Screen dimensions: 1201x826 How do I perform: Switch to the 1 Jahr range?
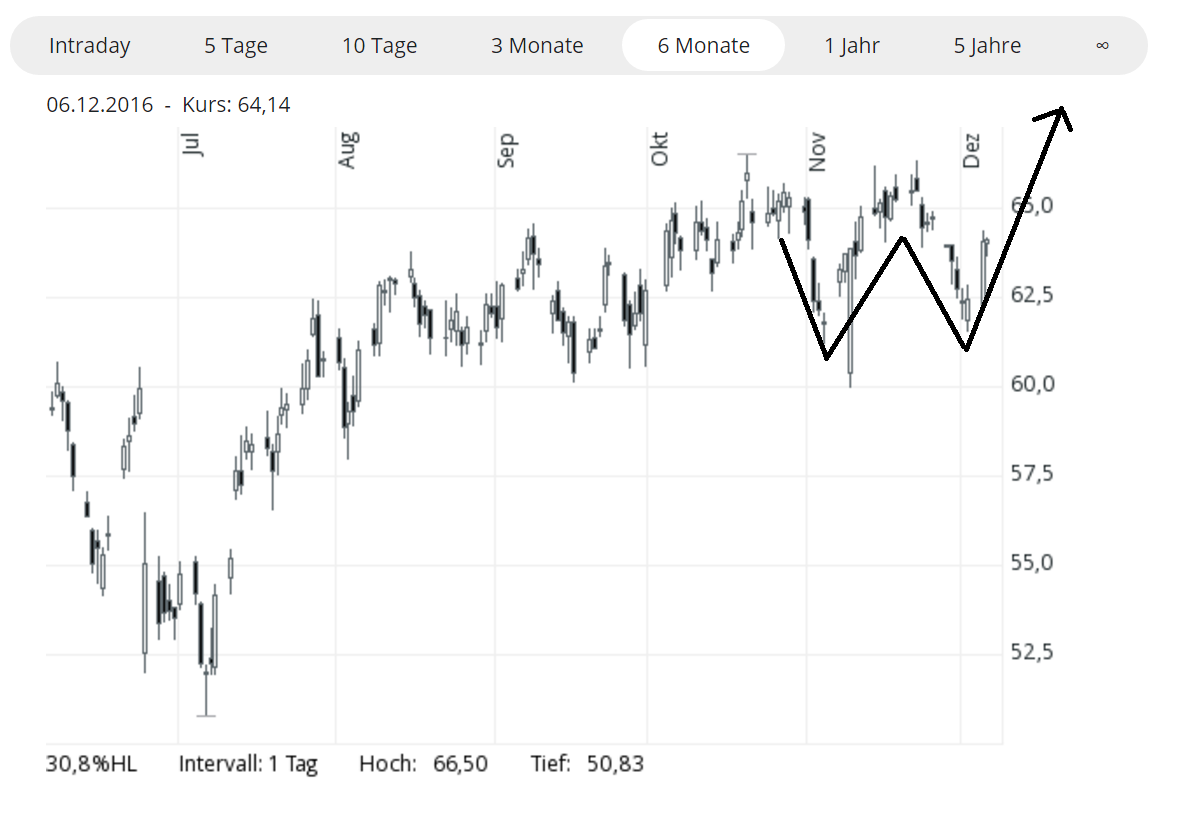852,46
